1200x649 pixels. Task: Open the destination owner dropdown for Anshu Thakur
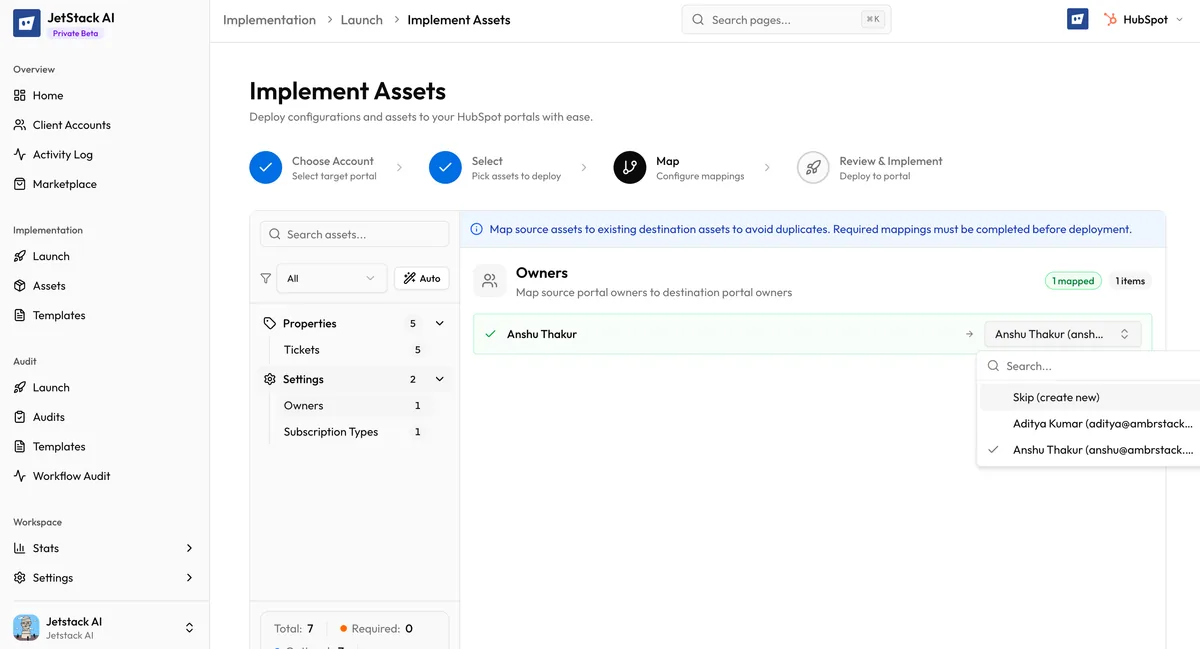1062,334
